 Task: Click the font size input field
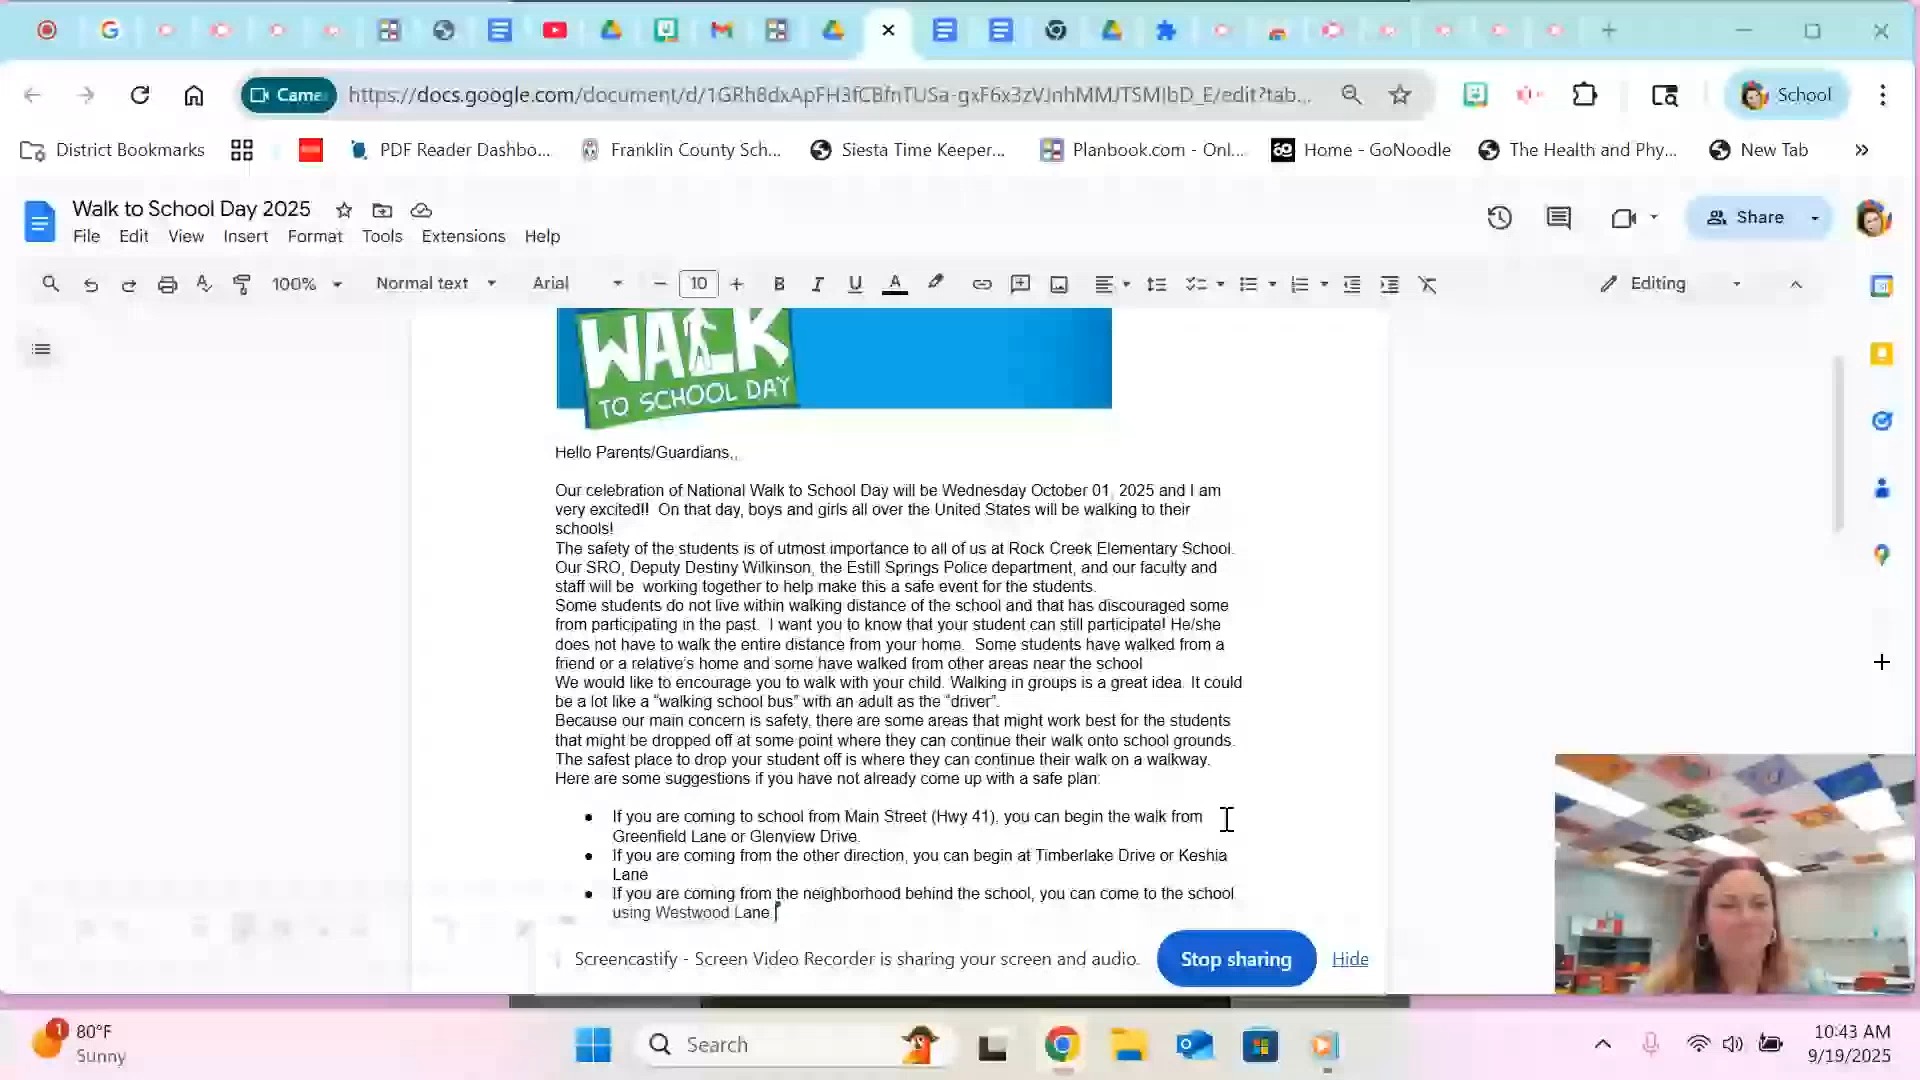[698, 284]
